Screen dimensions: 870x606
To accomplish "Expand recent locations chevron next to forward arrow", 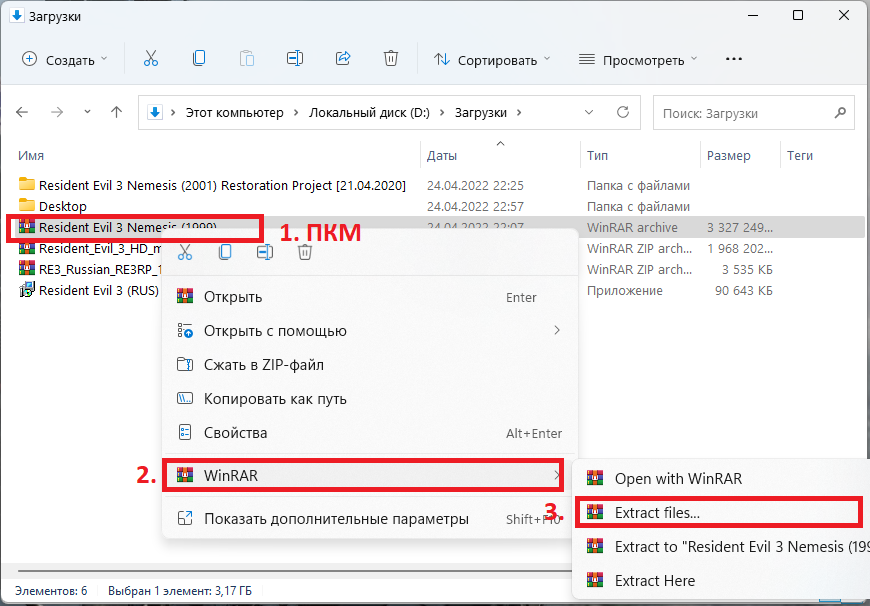I will 87,113.
